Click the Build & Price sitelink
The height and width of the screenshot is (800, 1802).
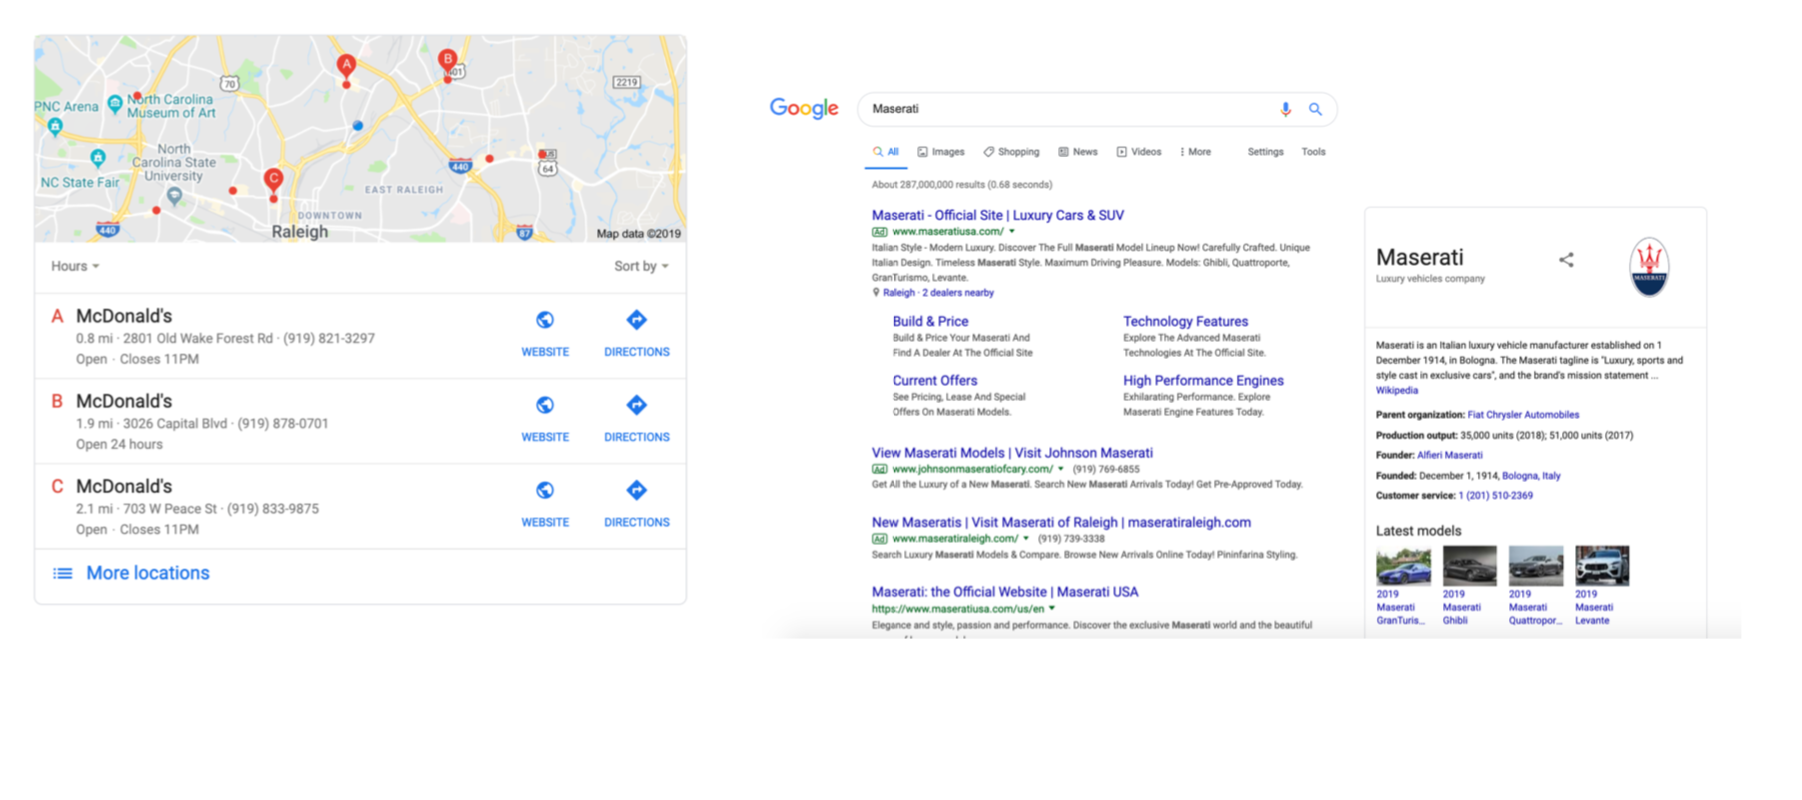click(x=930, y=321)
